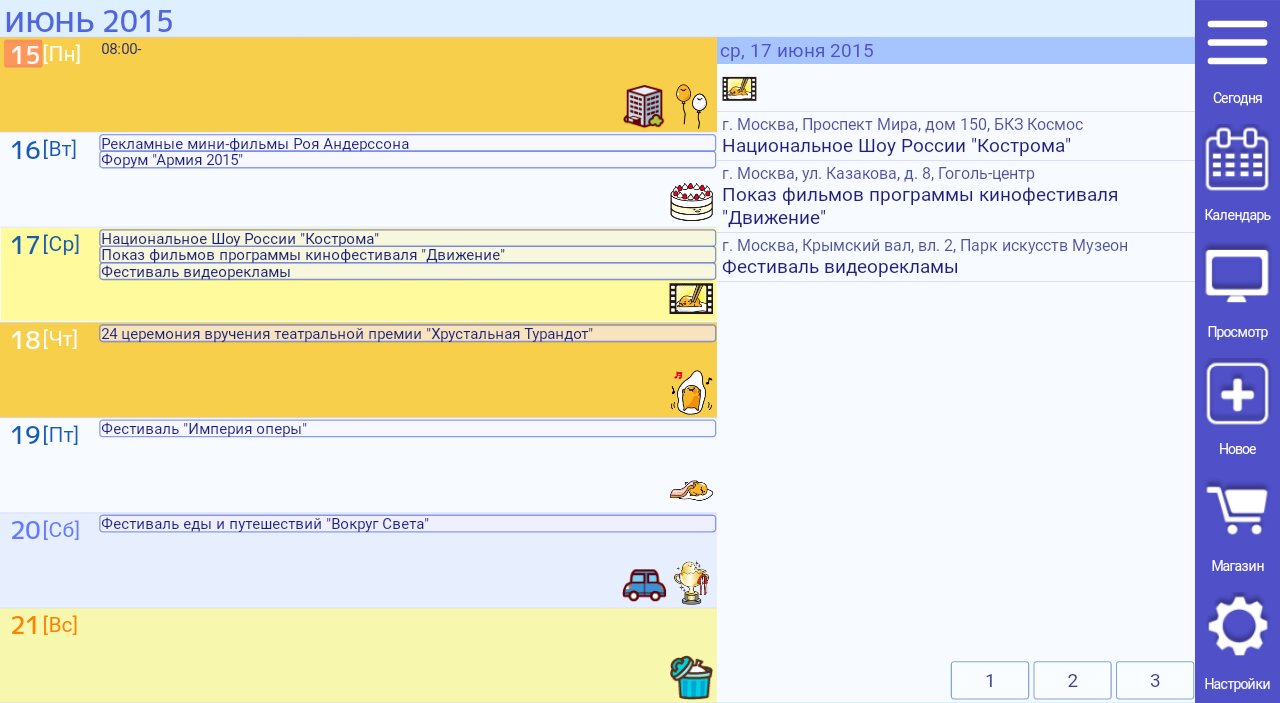Select day 20 [Сб]

coord(45,530)
